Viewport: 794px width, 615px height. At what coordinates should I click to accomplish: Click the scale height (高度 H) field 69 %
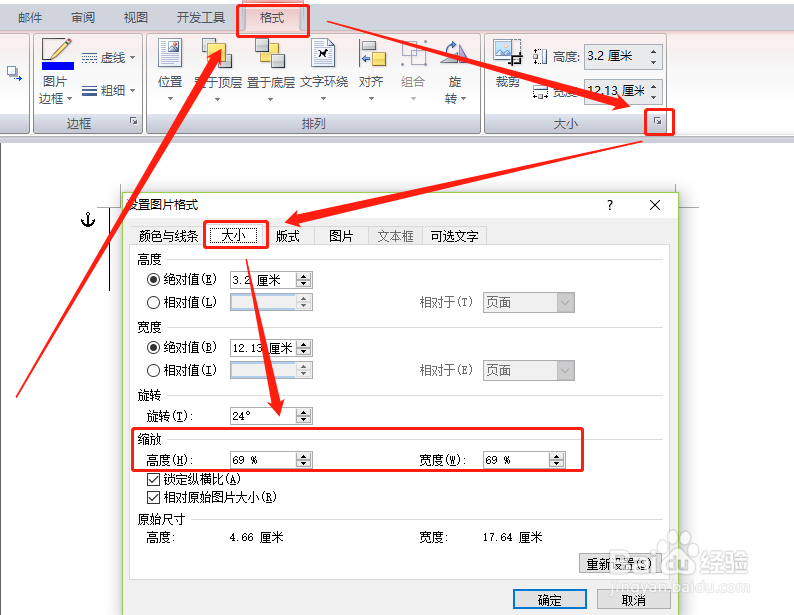pos(263,460)
